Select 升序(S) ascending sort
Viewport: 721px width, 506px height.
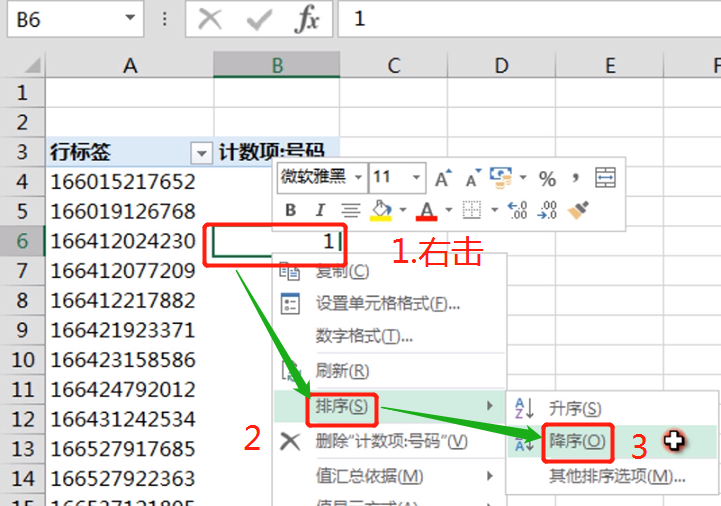pyautogui.click(x=612, y=408)
